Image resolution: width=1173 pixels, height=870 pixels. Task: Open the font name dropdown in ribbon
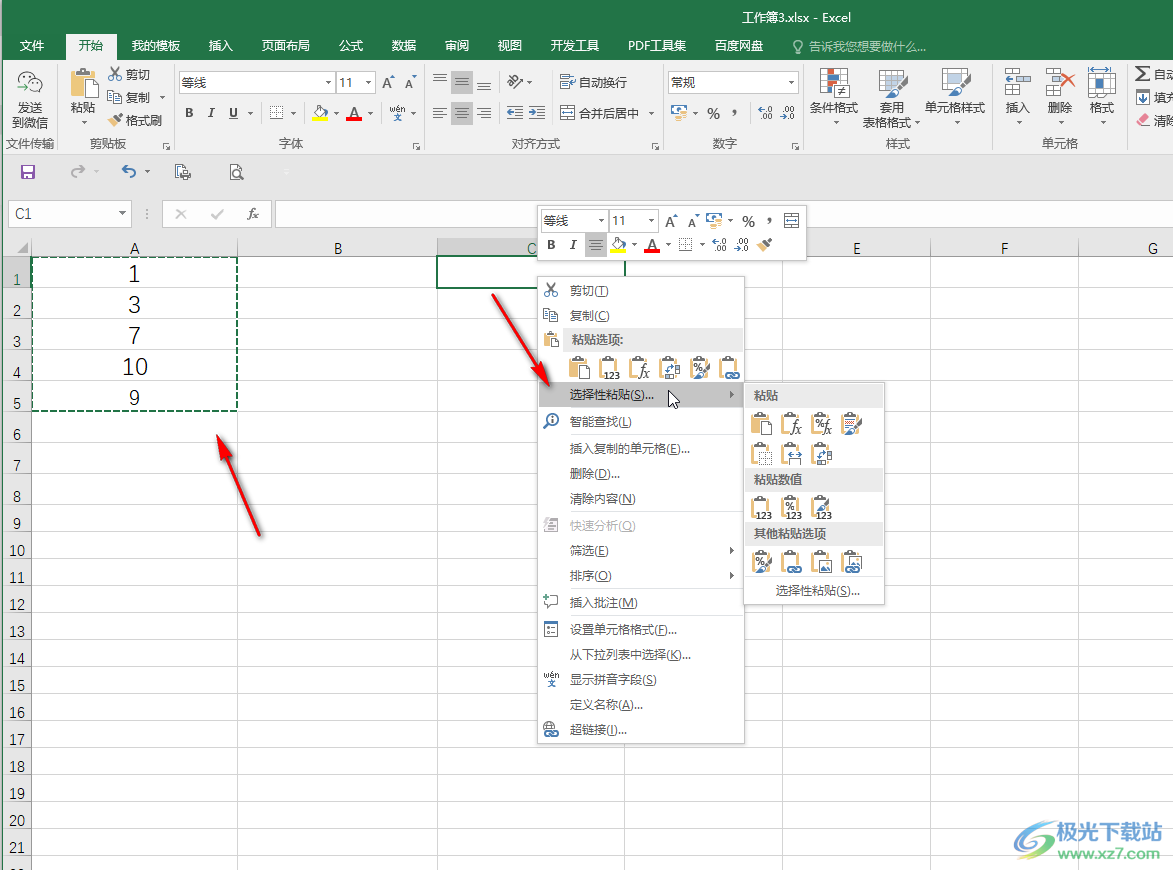point(328,83)
